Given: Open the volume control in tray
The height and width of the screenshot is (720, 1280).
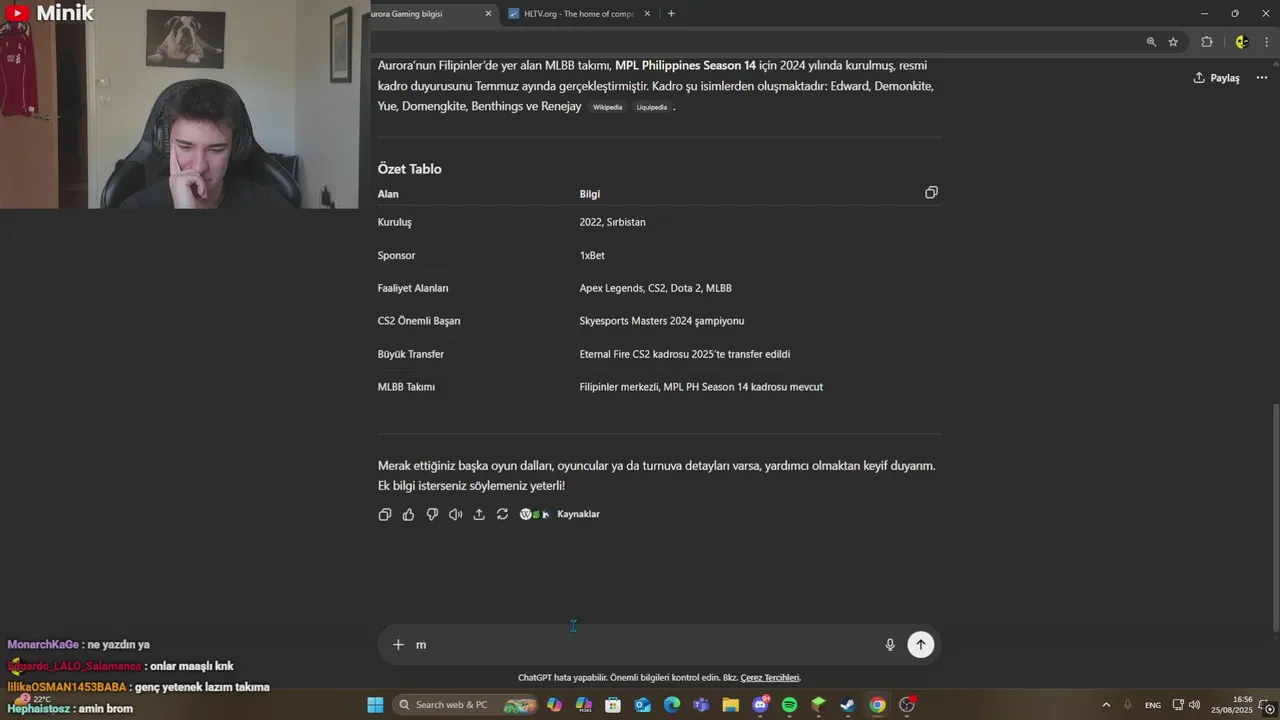Looking at the screenshot, I should pos(1194,705).
